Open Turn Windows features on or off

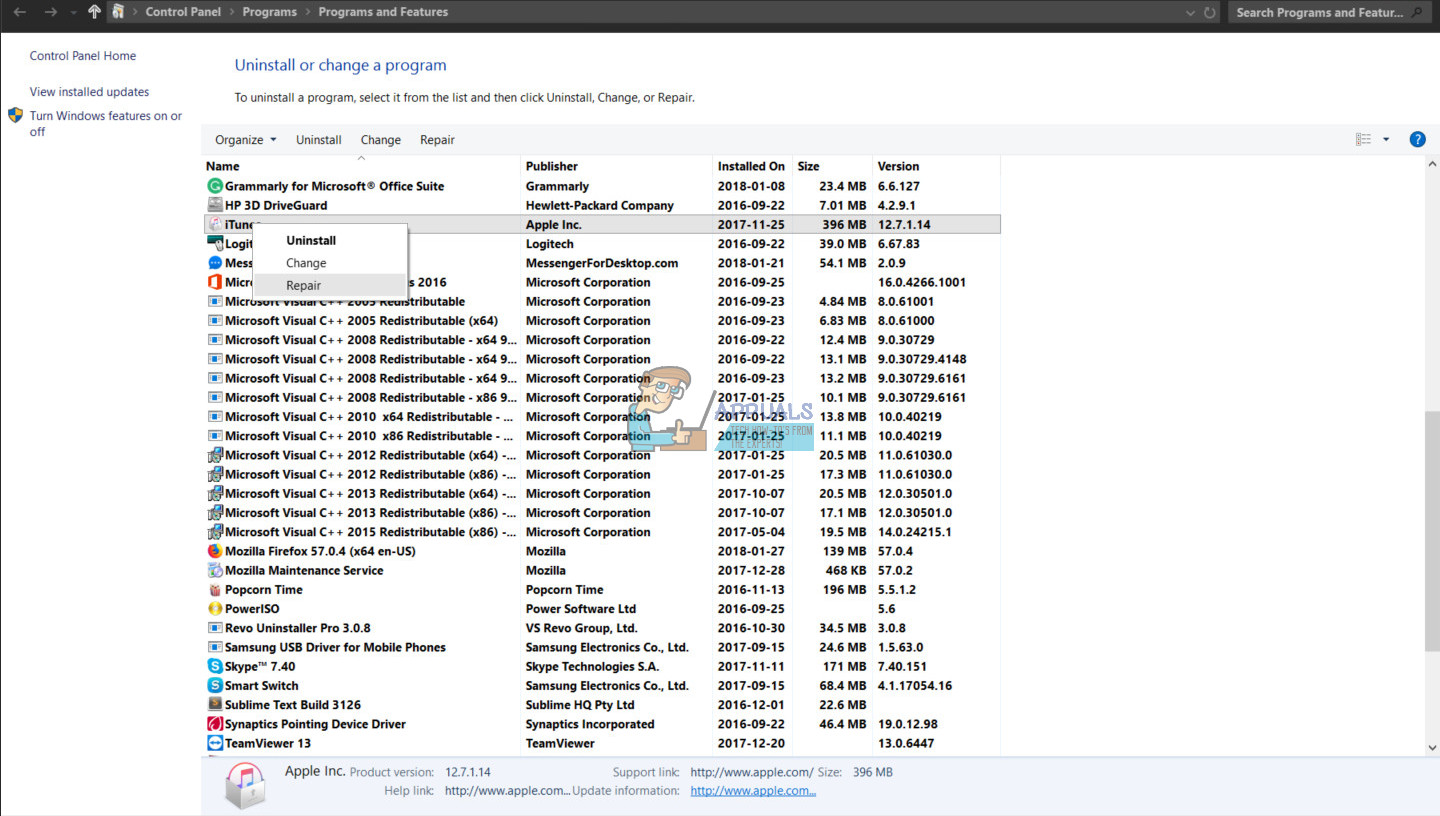point(106,124)
